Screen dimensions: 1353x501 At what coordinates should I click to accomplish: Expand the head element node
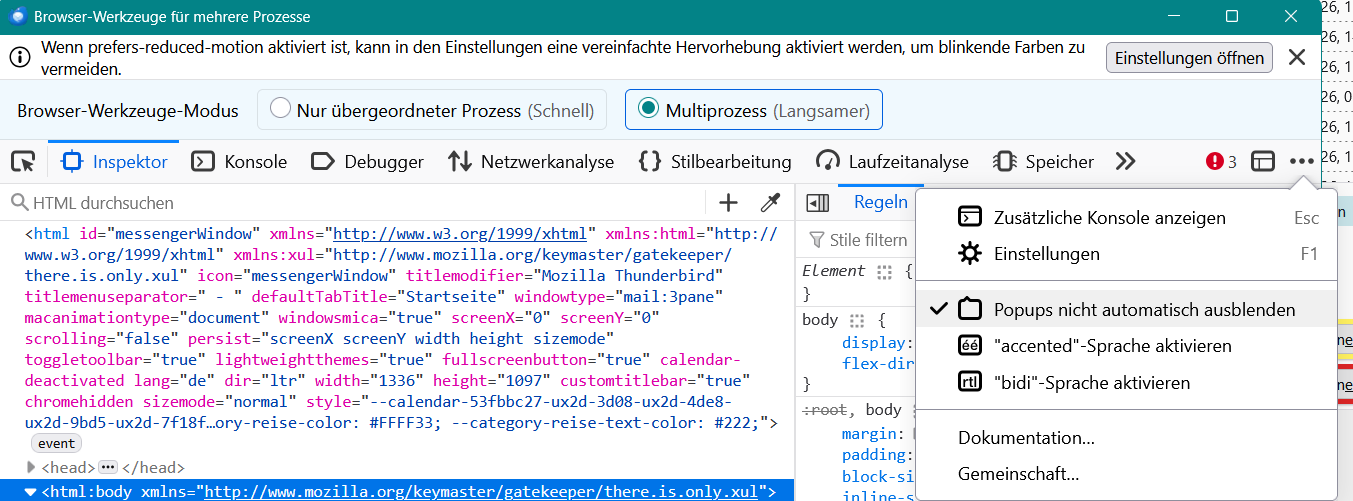click(31, 467)
